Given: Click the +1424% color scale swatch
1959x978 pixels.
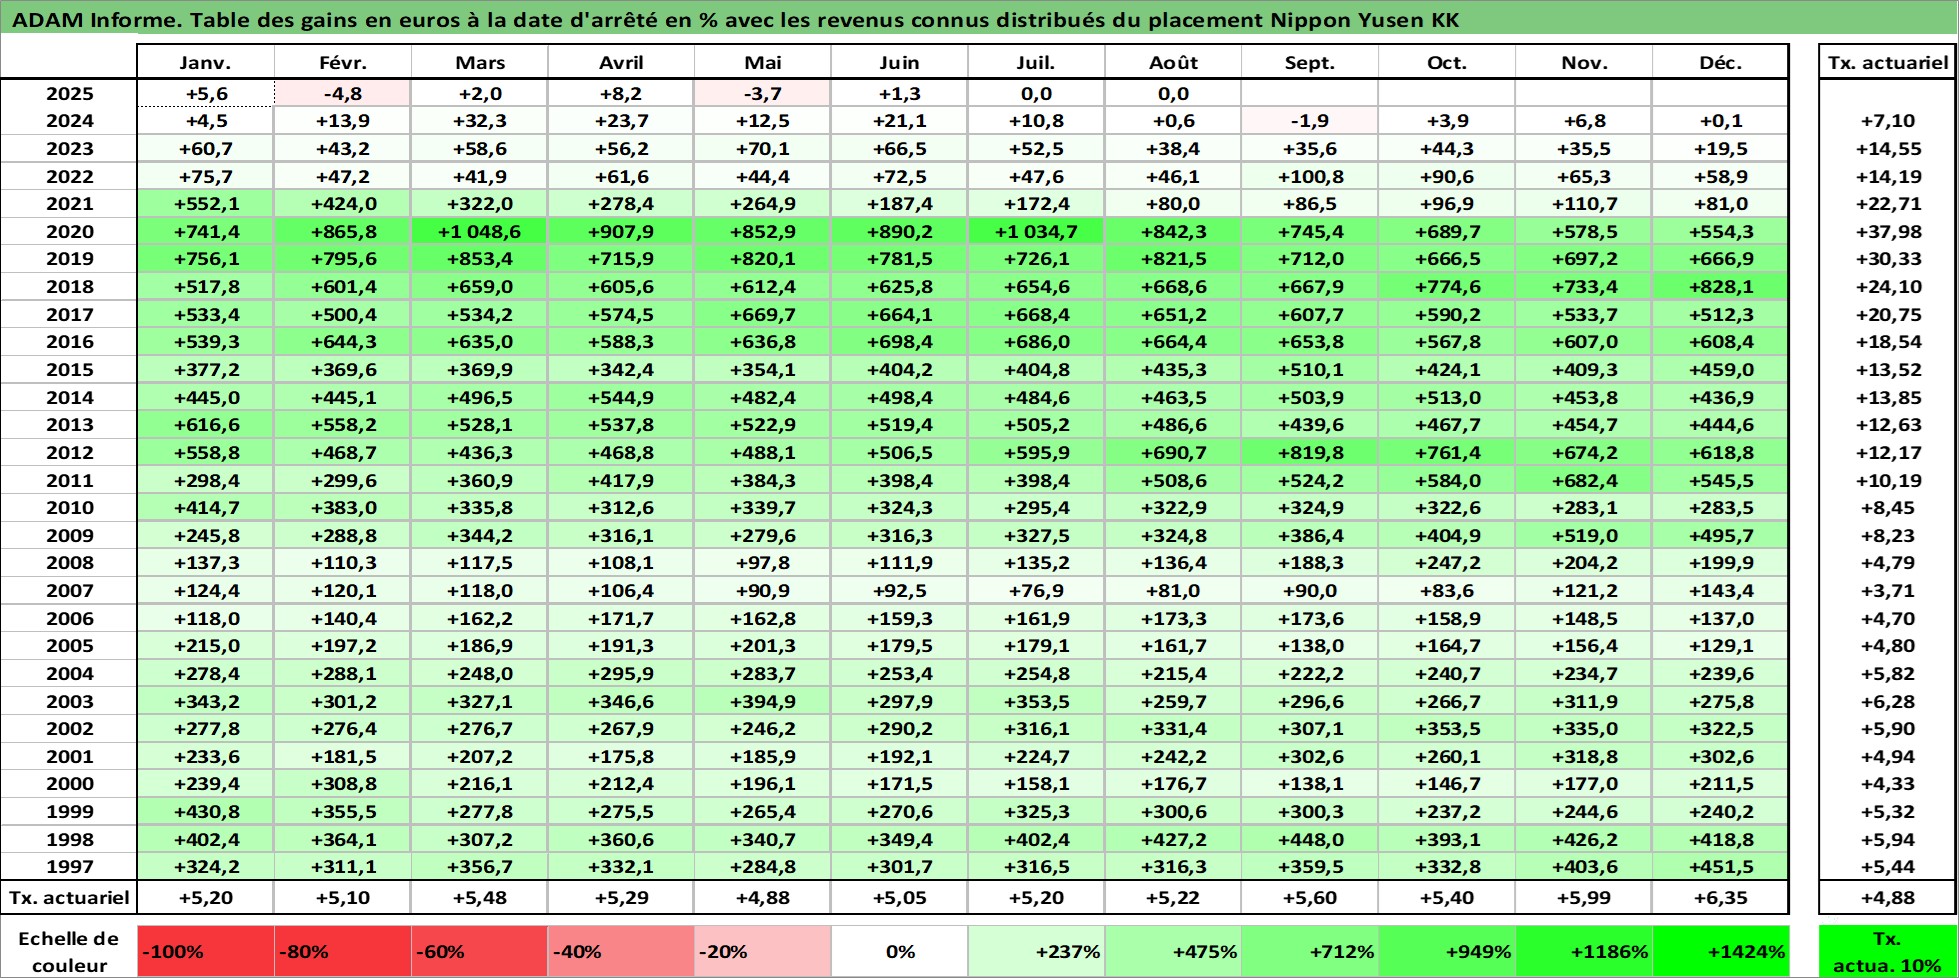Looking at the screenshot, I should [1720, 951].
